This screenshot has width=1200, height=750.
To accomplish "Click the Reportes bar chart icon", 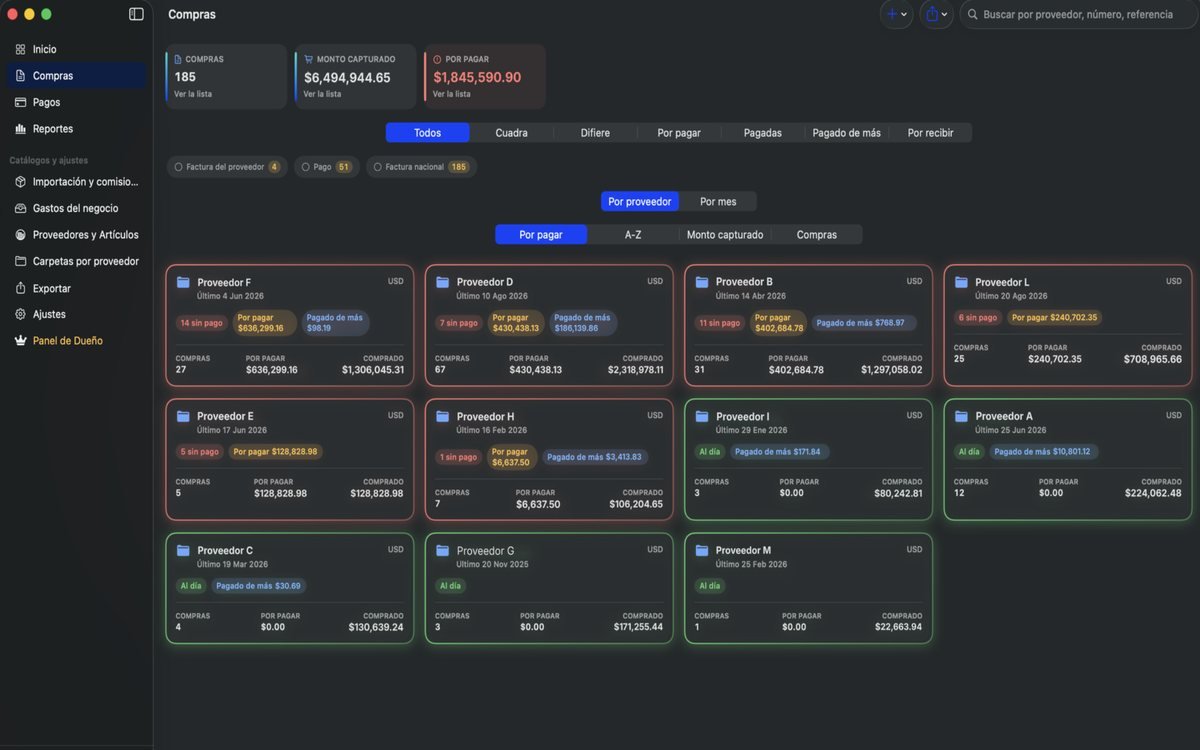I will pyautogui.click(x=20, y=129).
